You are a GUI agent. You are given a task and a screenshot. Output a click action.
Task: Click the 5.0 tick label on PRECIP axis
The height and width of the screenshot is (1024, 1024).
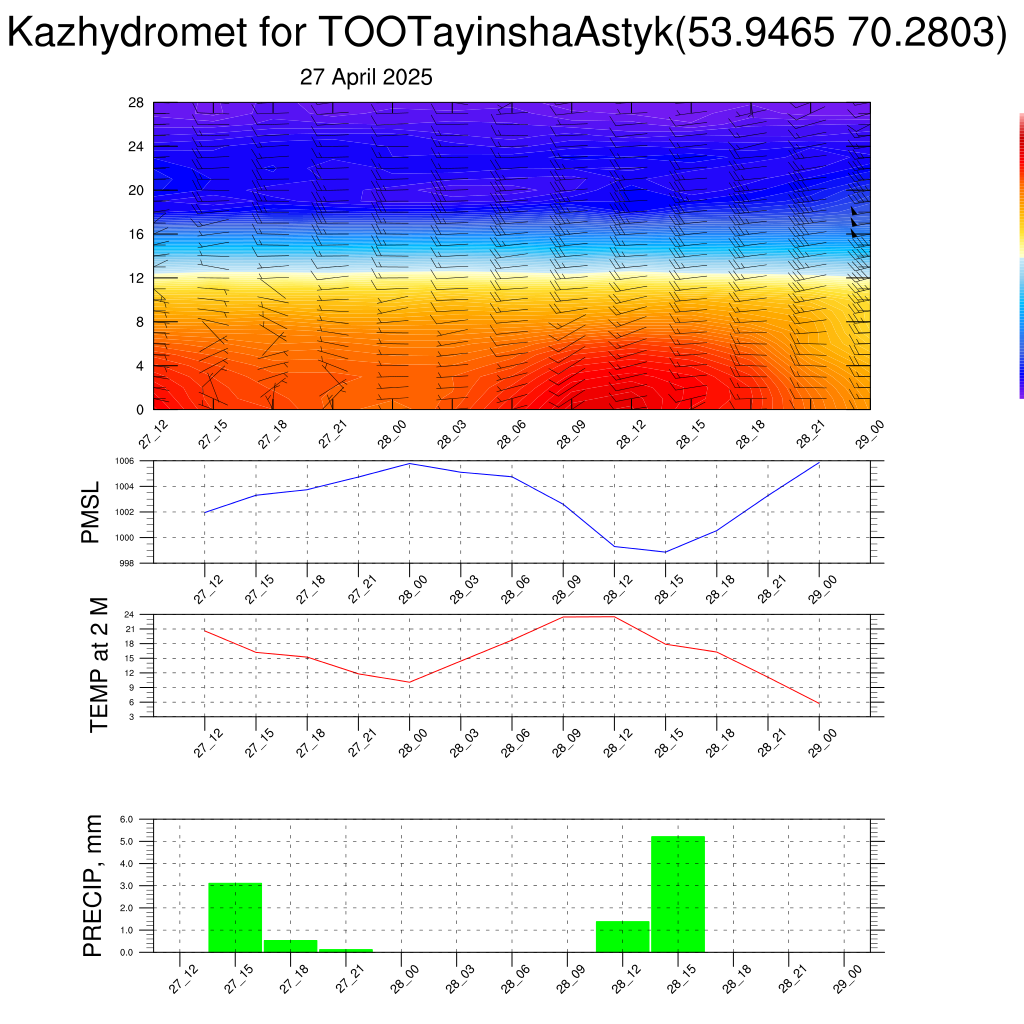click(x=127, y=841)
